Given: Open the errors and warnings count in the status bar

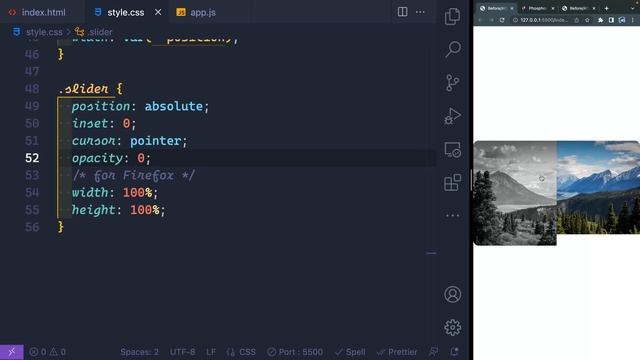Looking at the screenshot, I should (48, 352).
